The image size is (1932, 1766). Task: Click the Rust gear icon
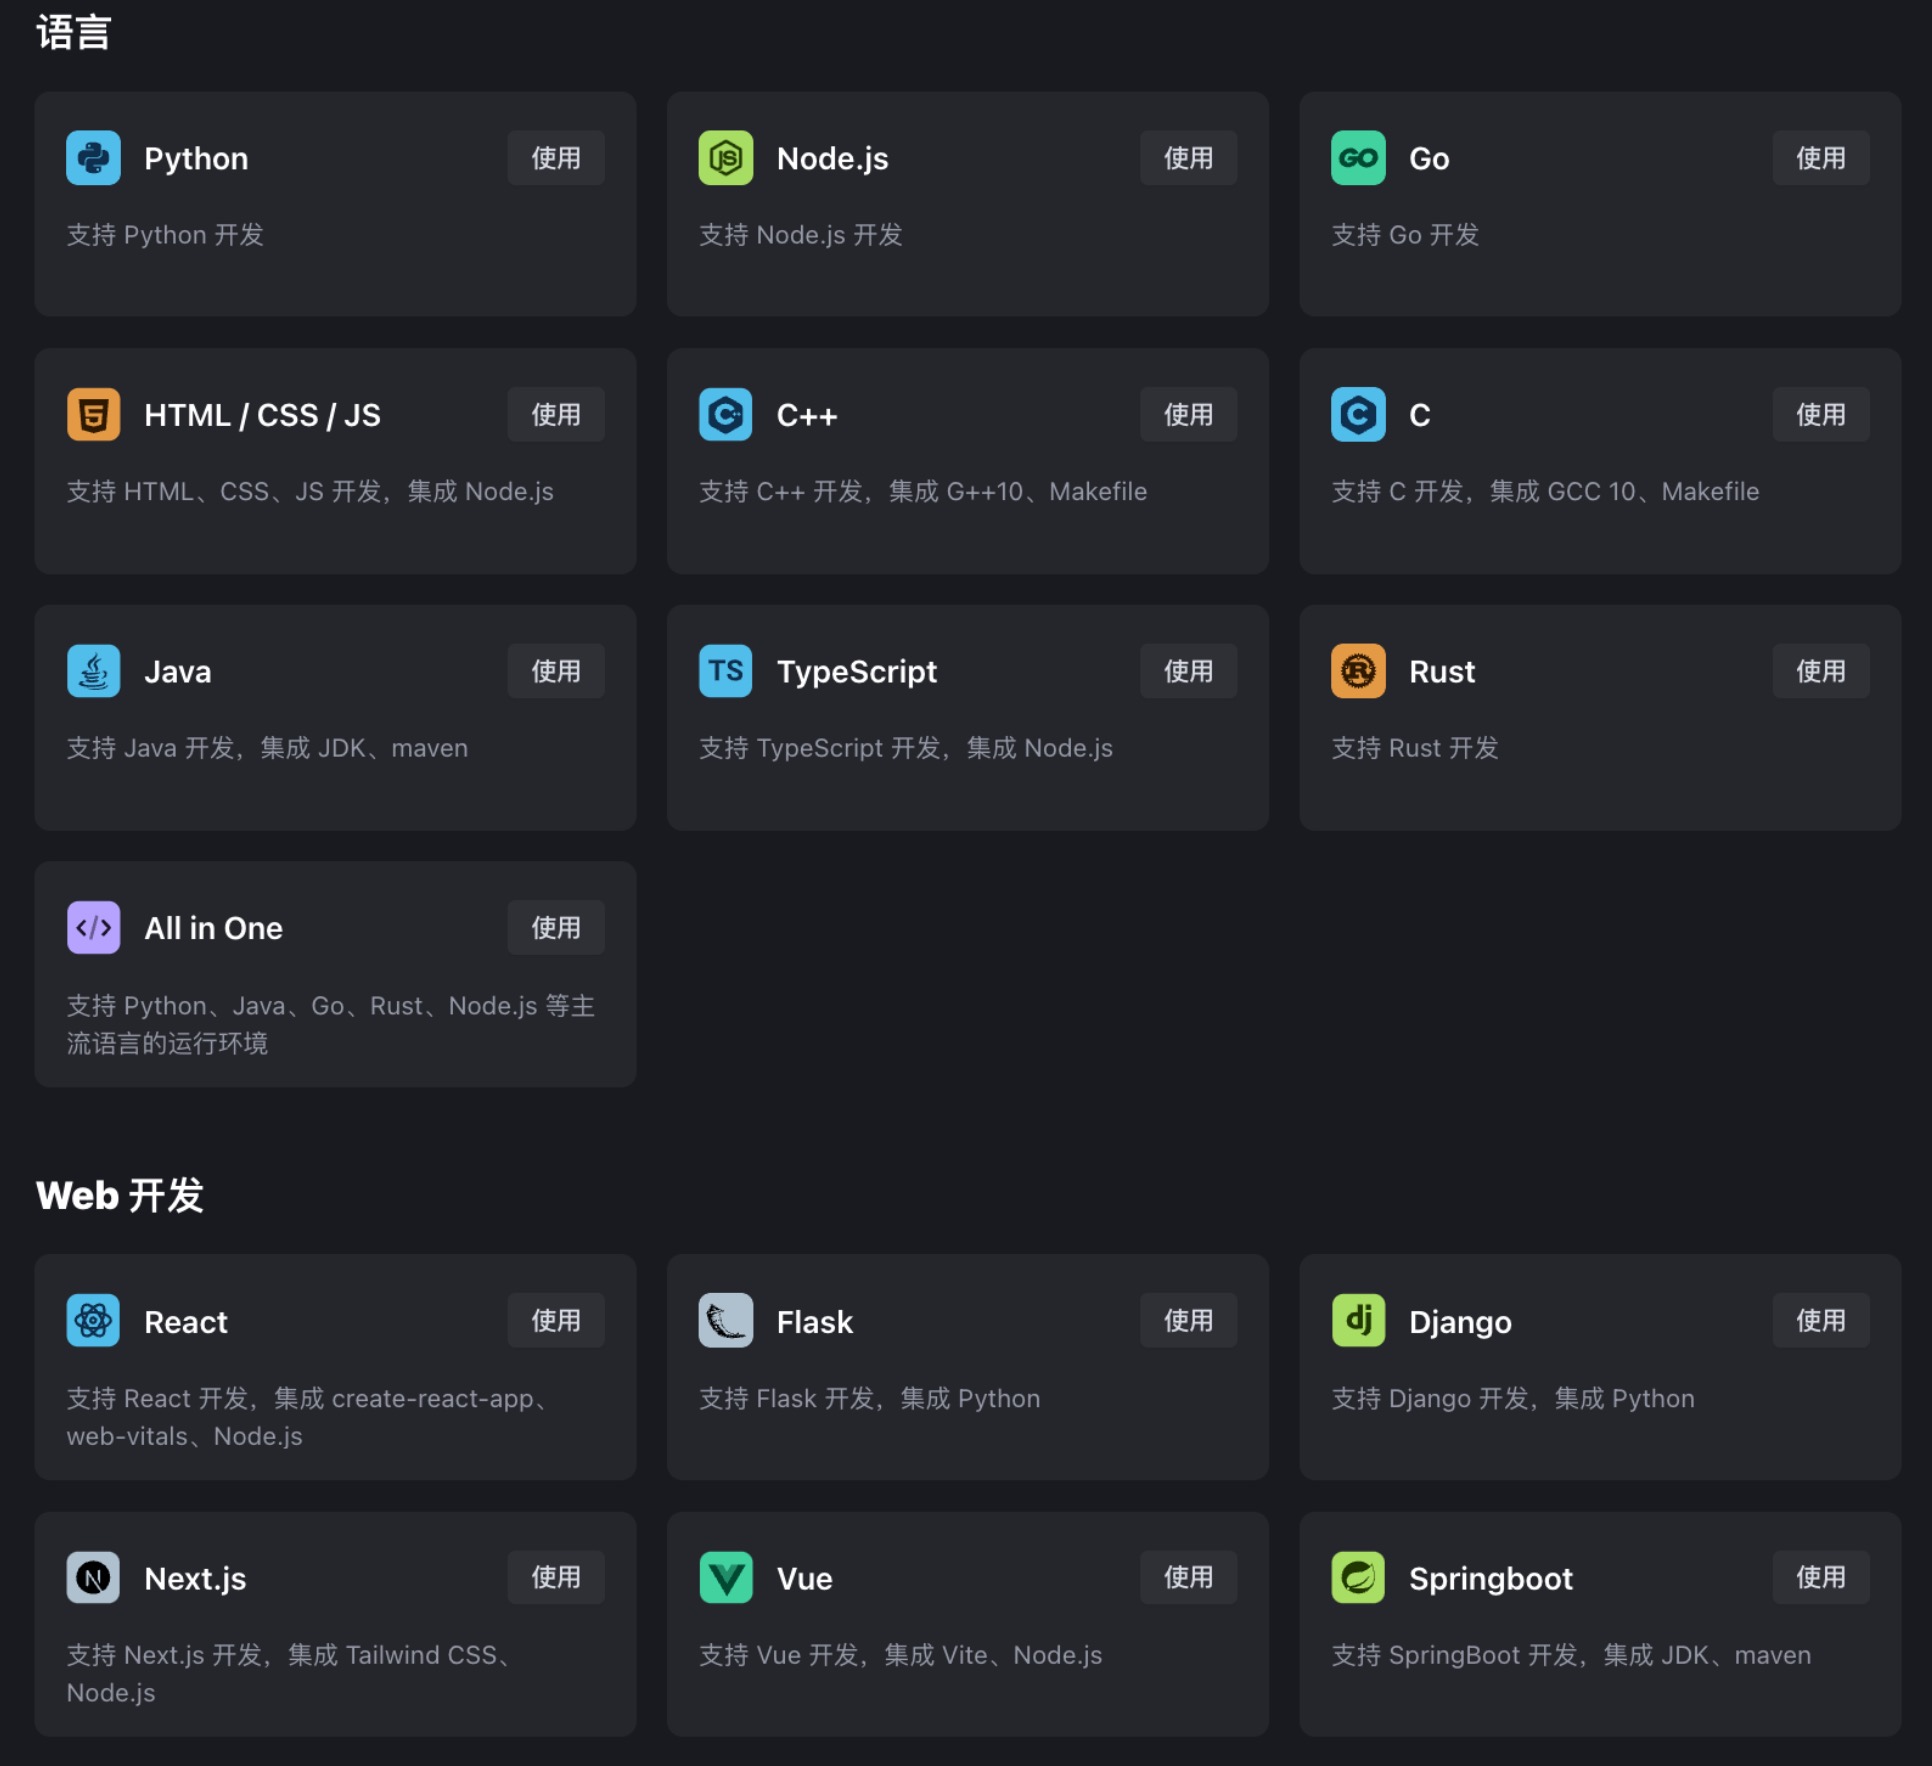1357,671
